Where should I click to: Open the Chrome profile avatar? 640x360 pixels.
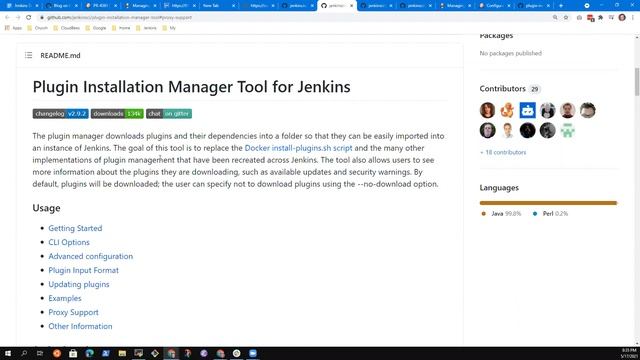(x=622, y=18)
